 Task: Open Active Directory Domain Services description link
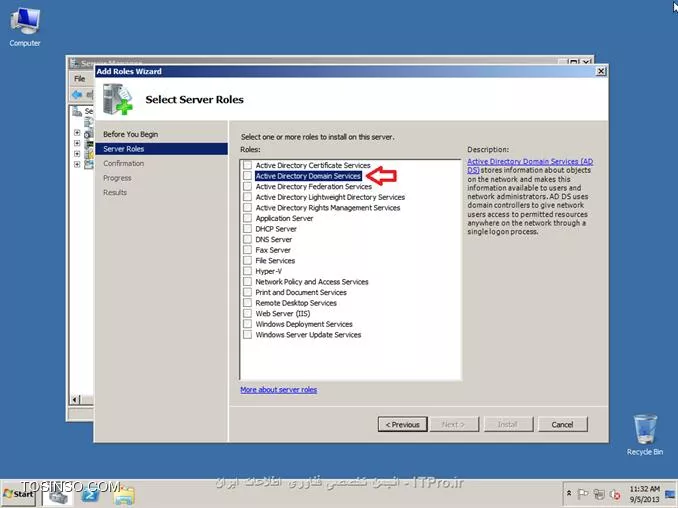point(530,166)
